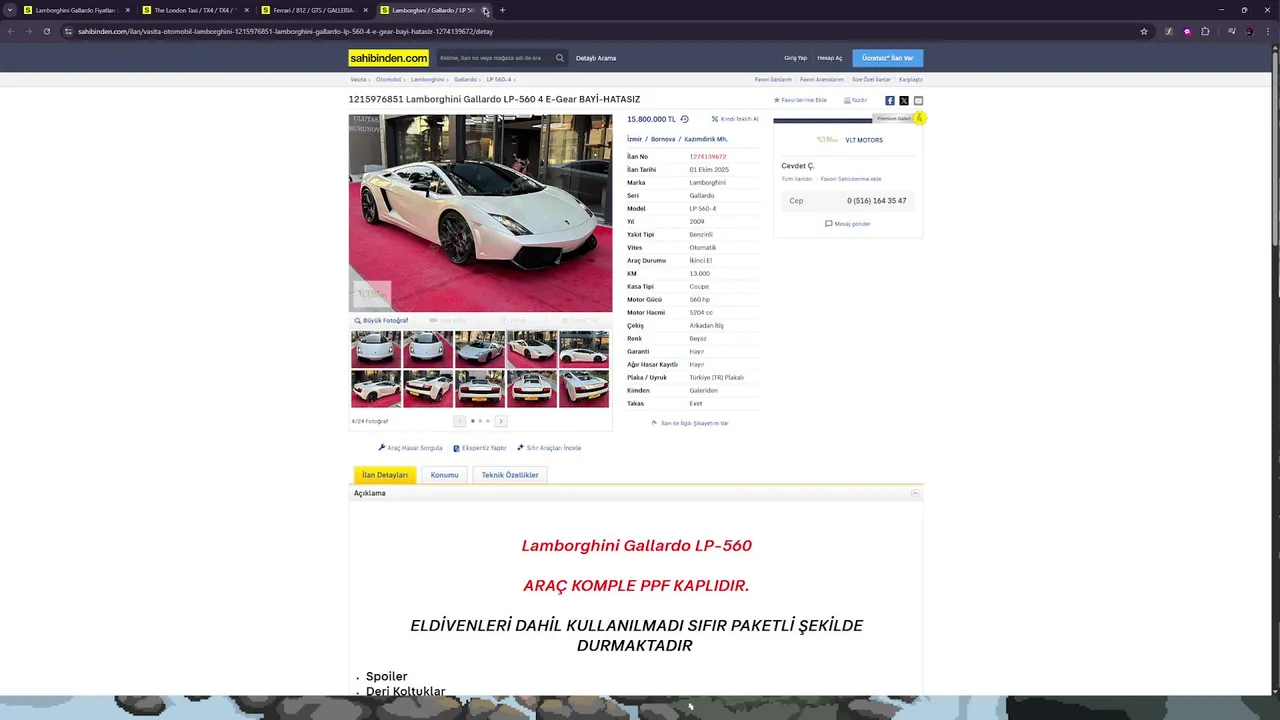Click ilan number 1274139672

707,156
